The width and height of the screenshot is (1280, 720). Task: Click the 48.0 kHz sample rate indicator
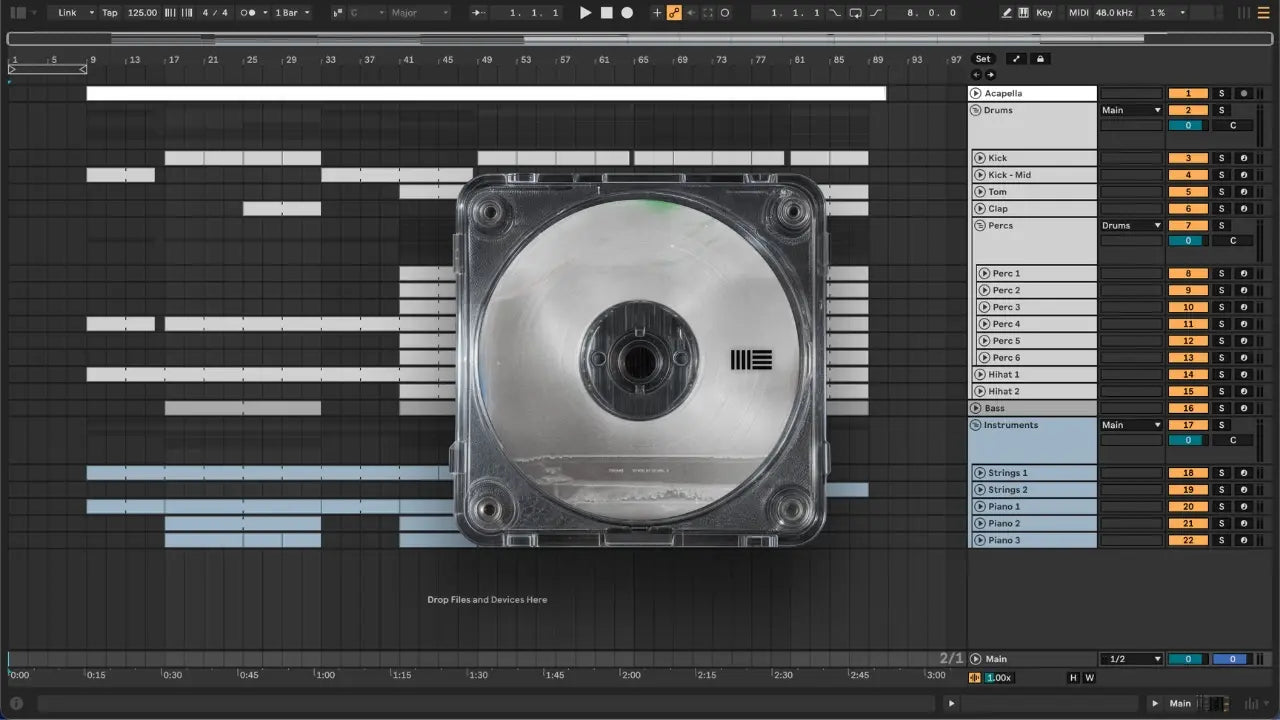1116,13
